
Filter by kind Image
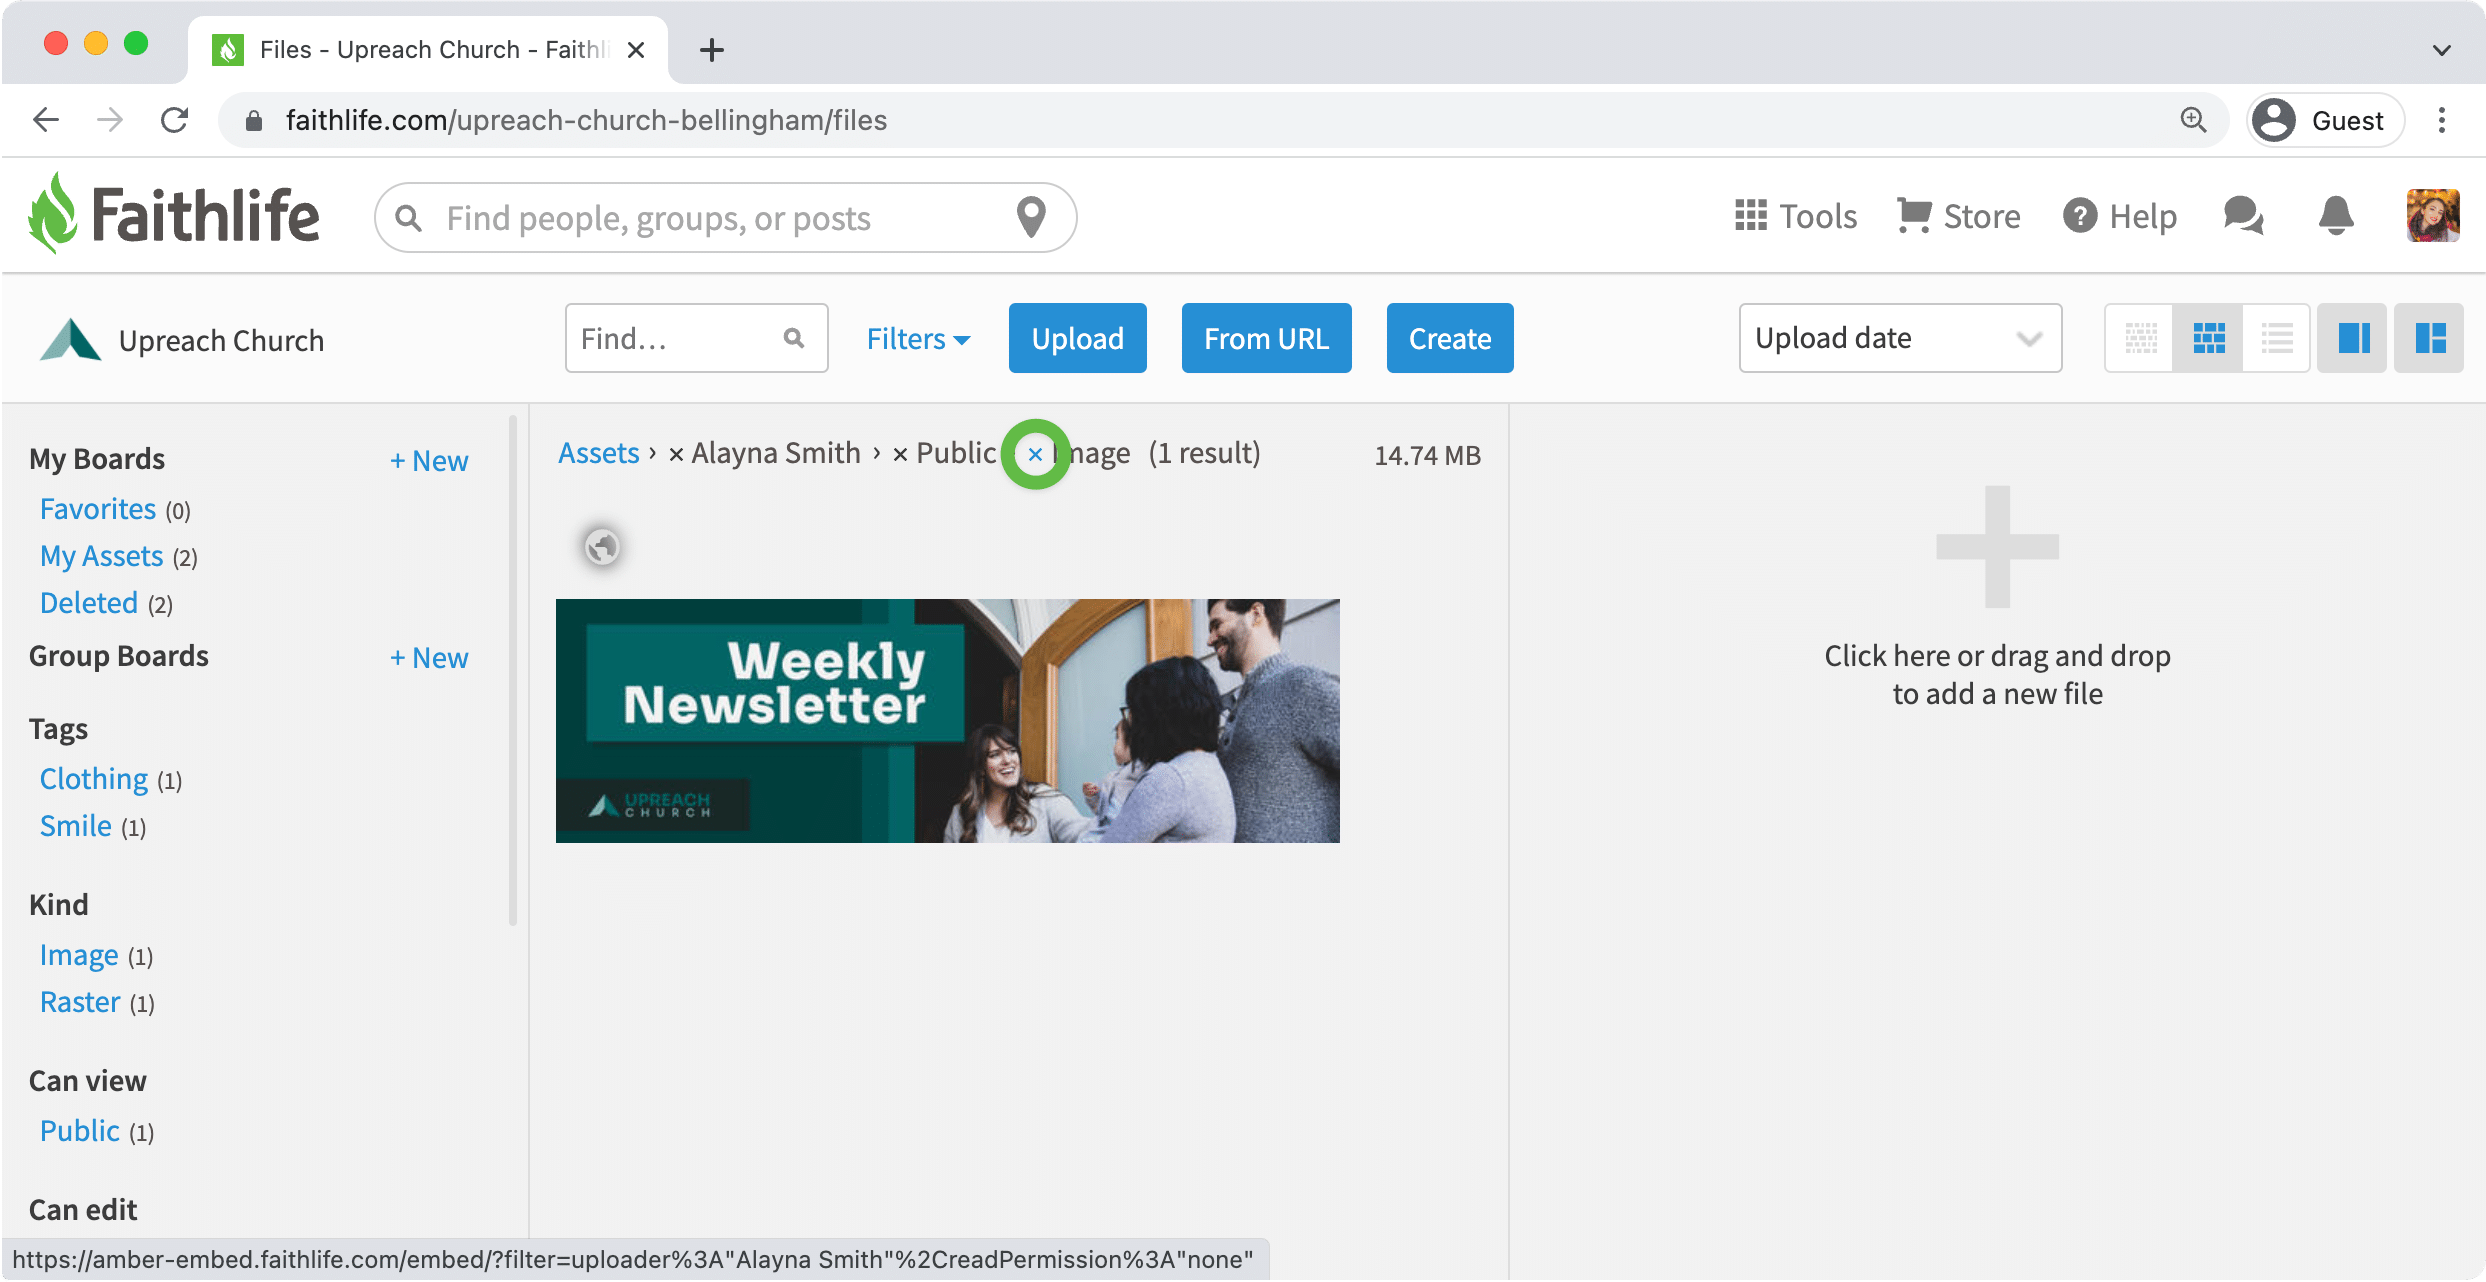pyautogui.click(x=79, y=955)
